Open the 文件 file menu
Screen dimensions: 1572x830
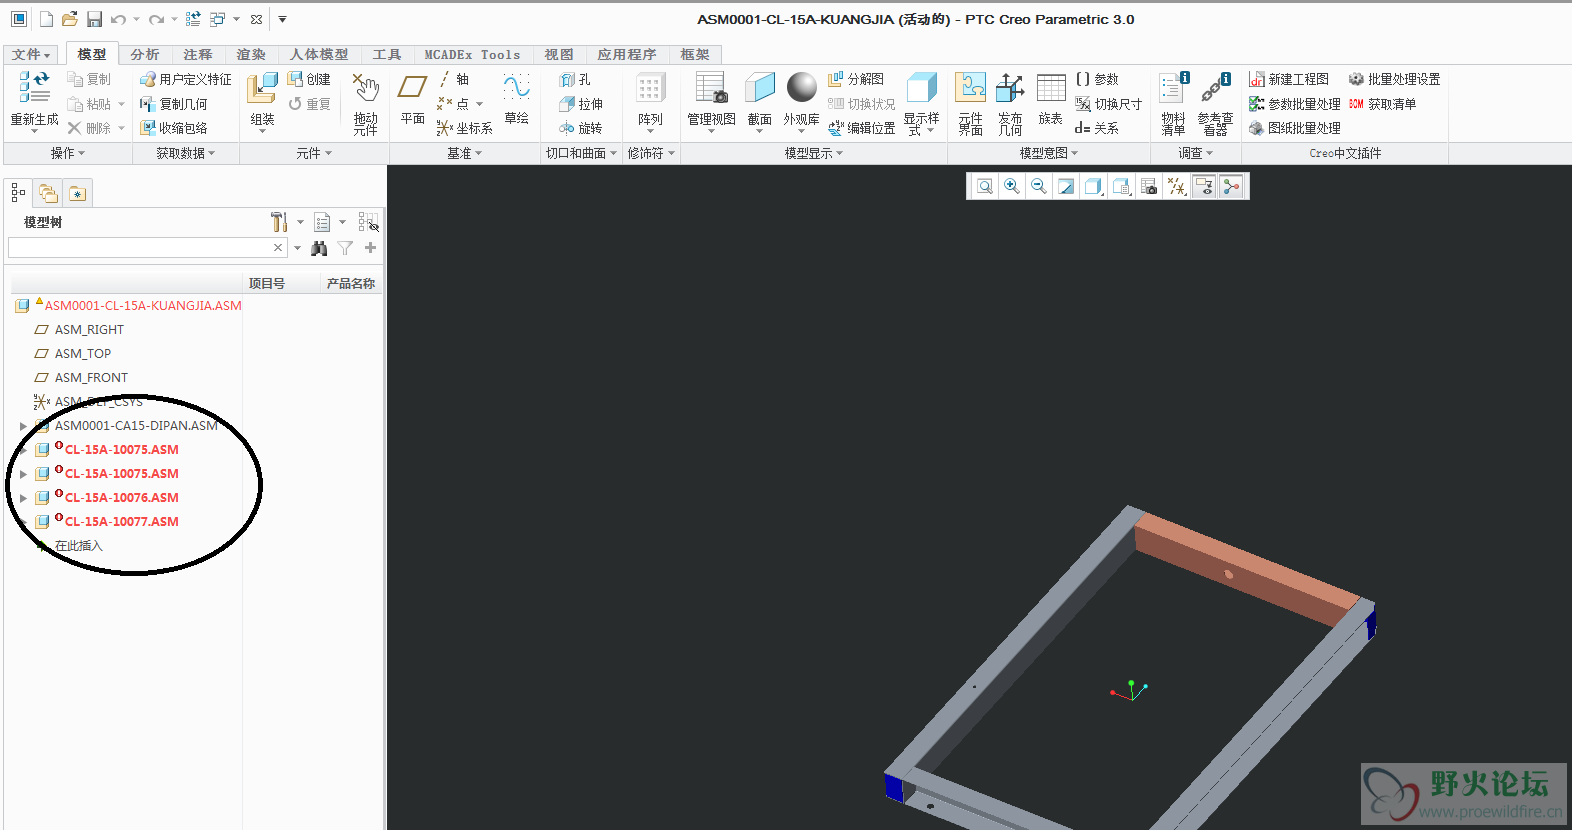(31, 54)
